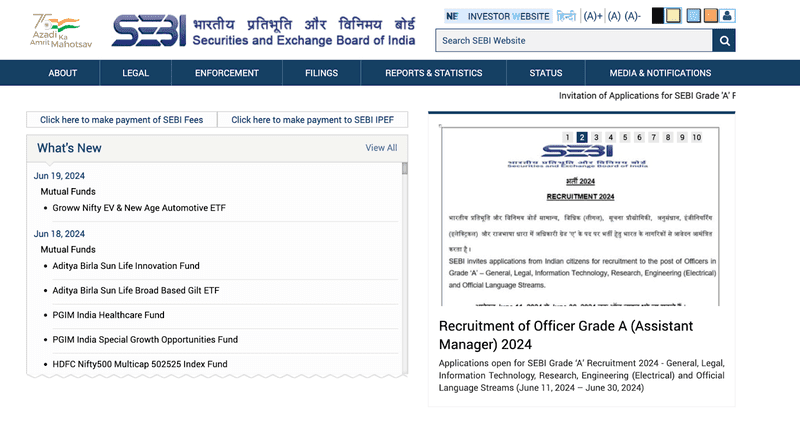Open Aditya Birla Sun Life Broad Based Gilt ETF
Viewport: 800px width, 423px height.
(x=136, y=290)
